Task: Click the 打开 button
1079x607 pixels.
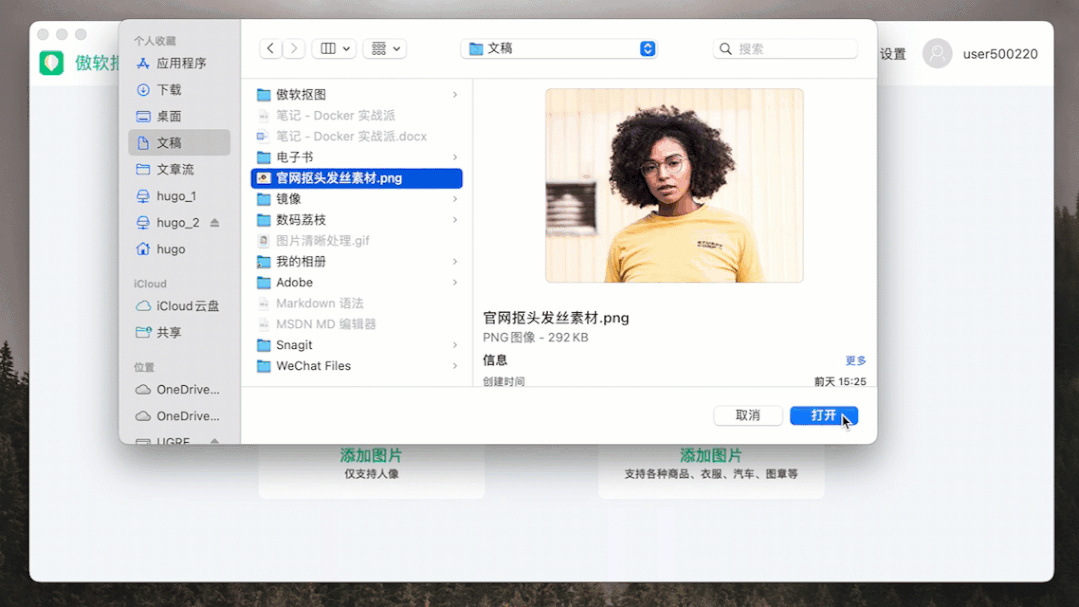Action: [824, 415]
